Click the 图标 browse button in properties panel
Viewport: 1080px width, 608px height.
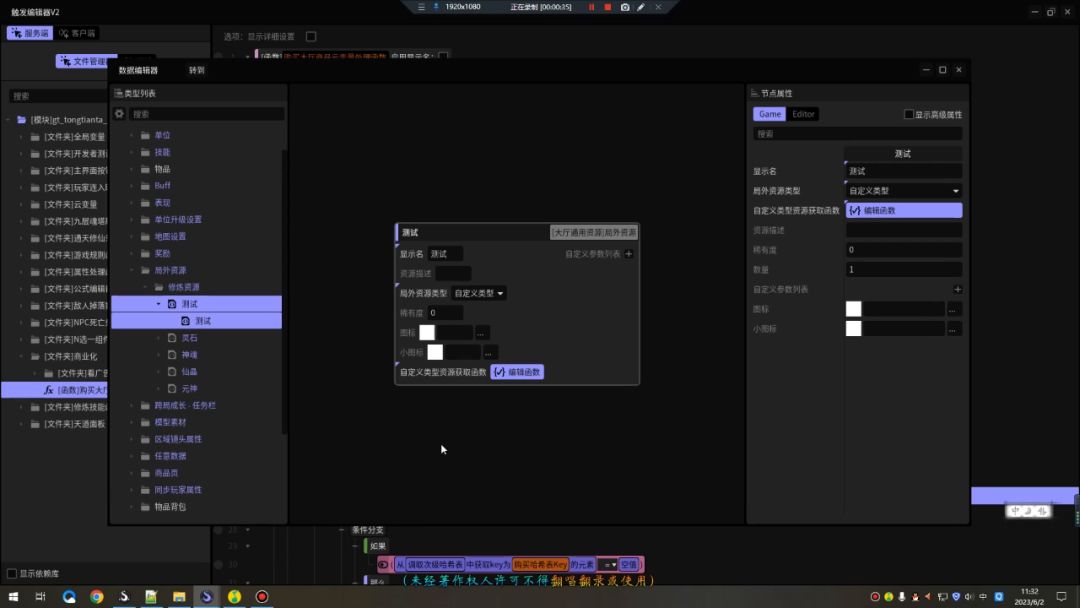coord(954,309)
